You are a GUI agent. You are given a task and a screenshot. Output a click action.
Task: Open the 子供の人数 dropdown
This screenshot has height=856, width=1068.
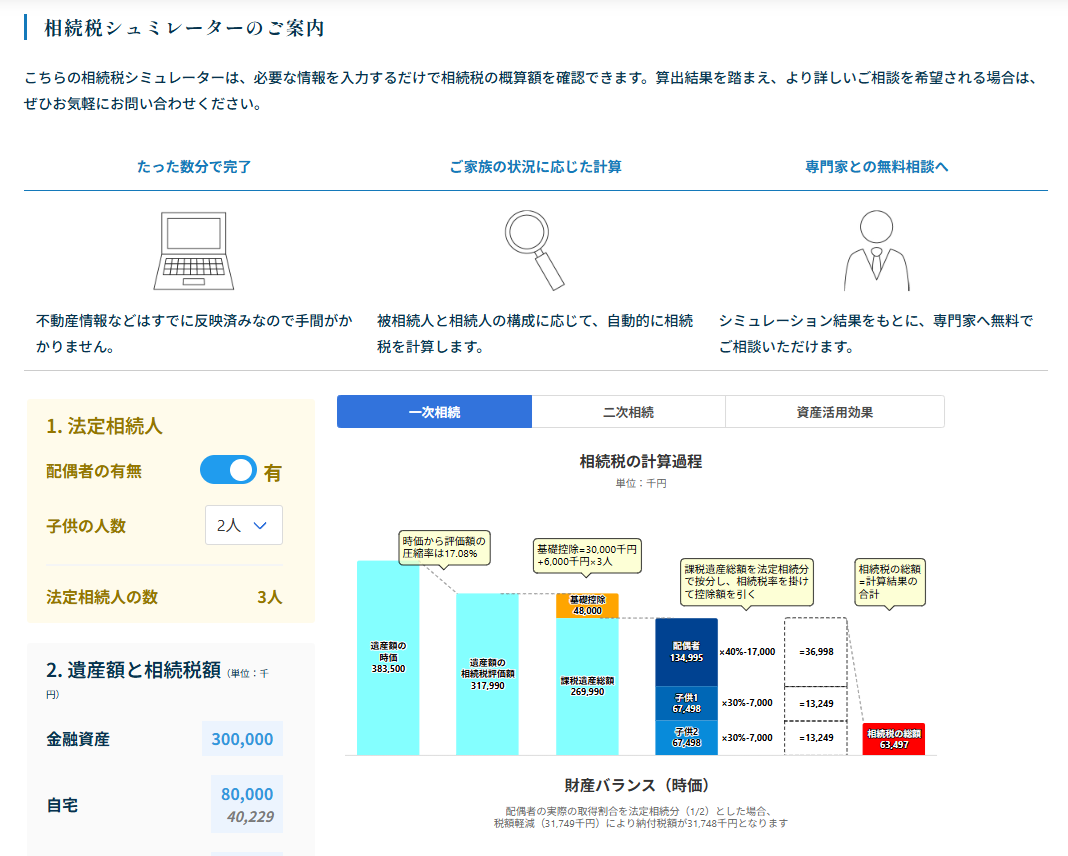click(243, 525)
